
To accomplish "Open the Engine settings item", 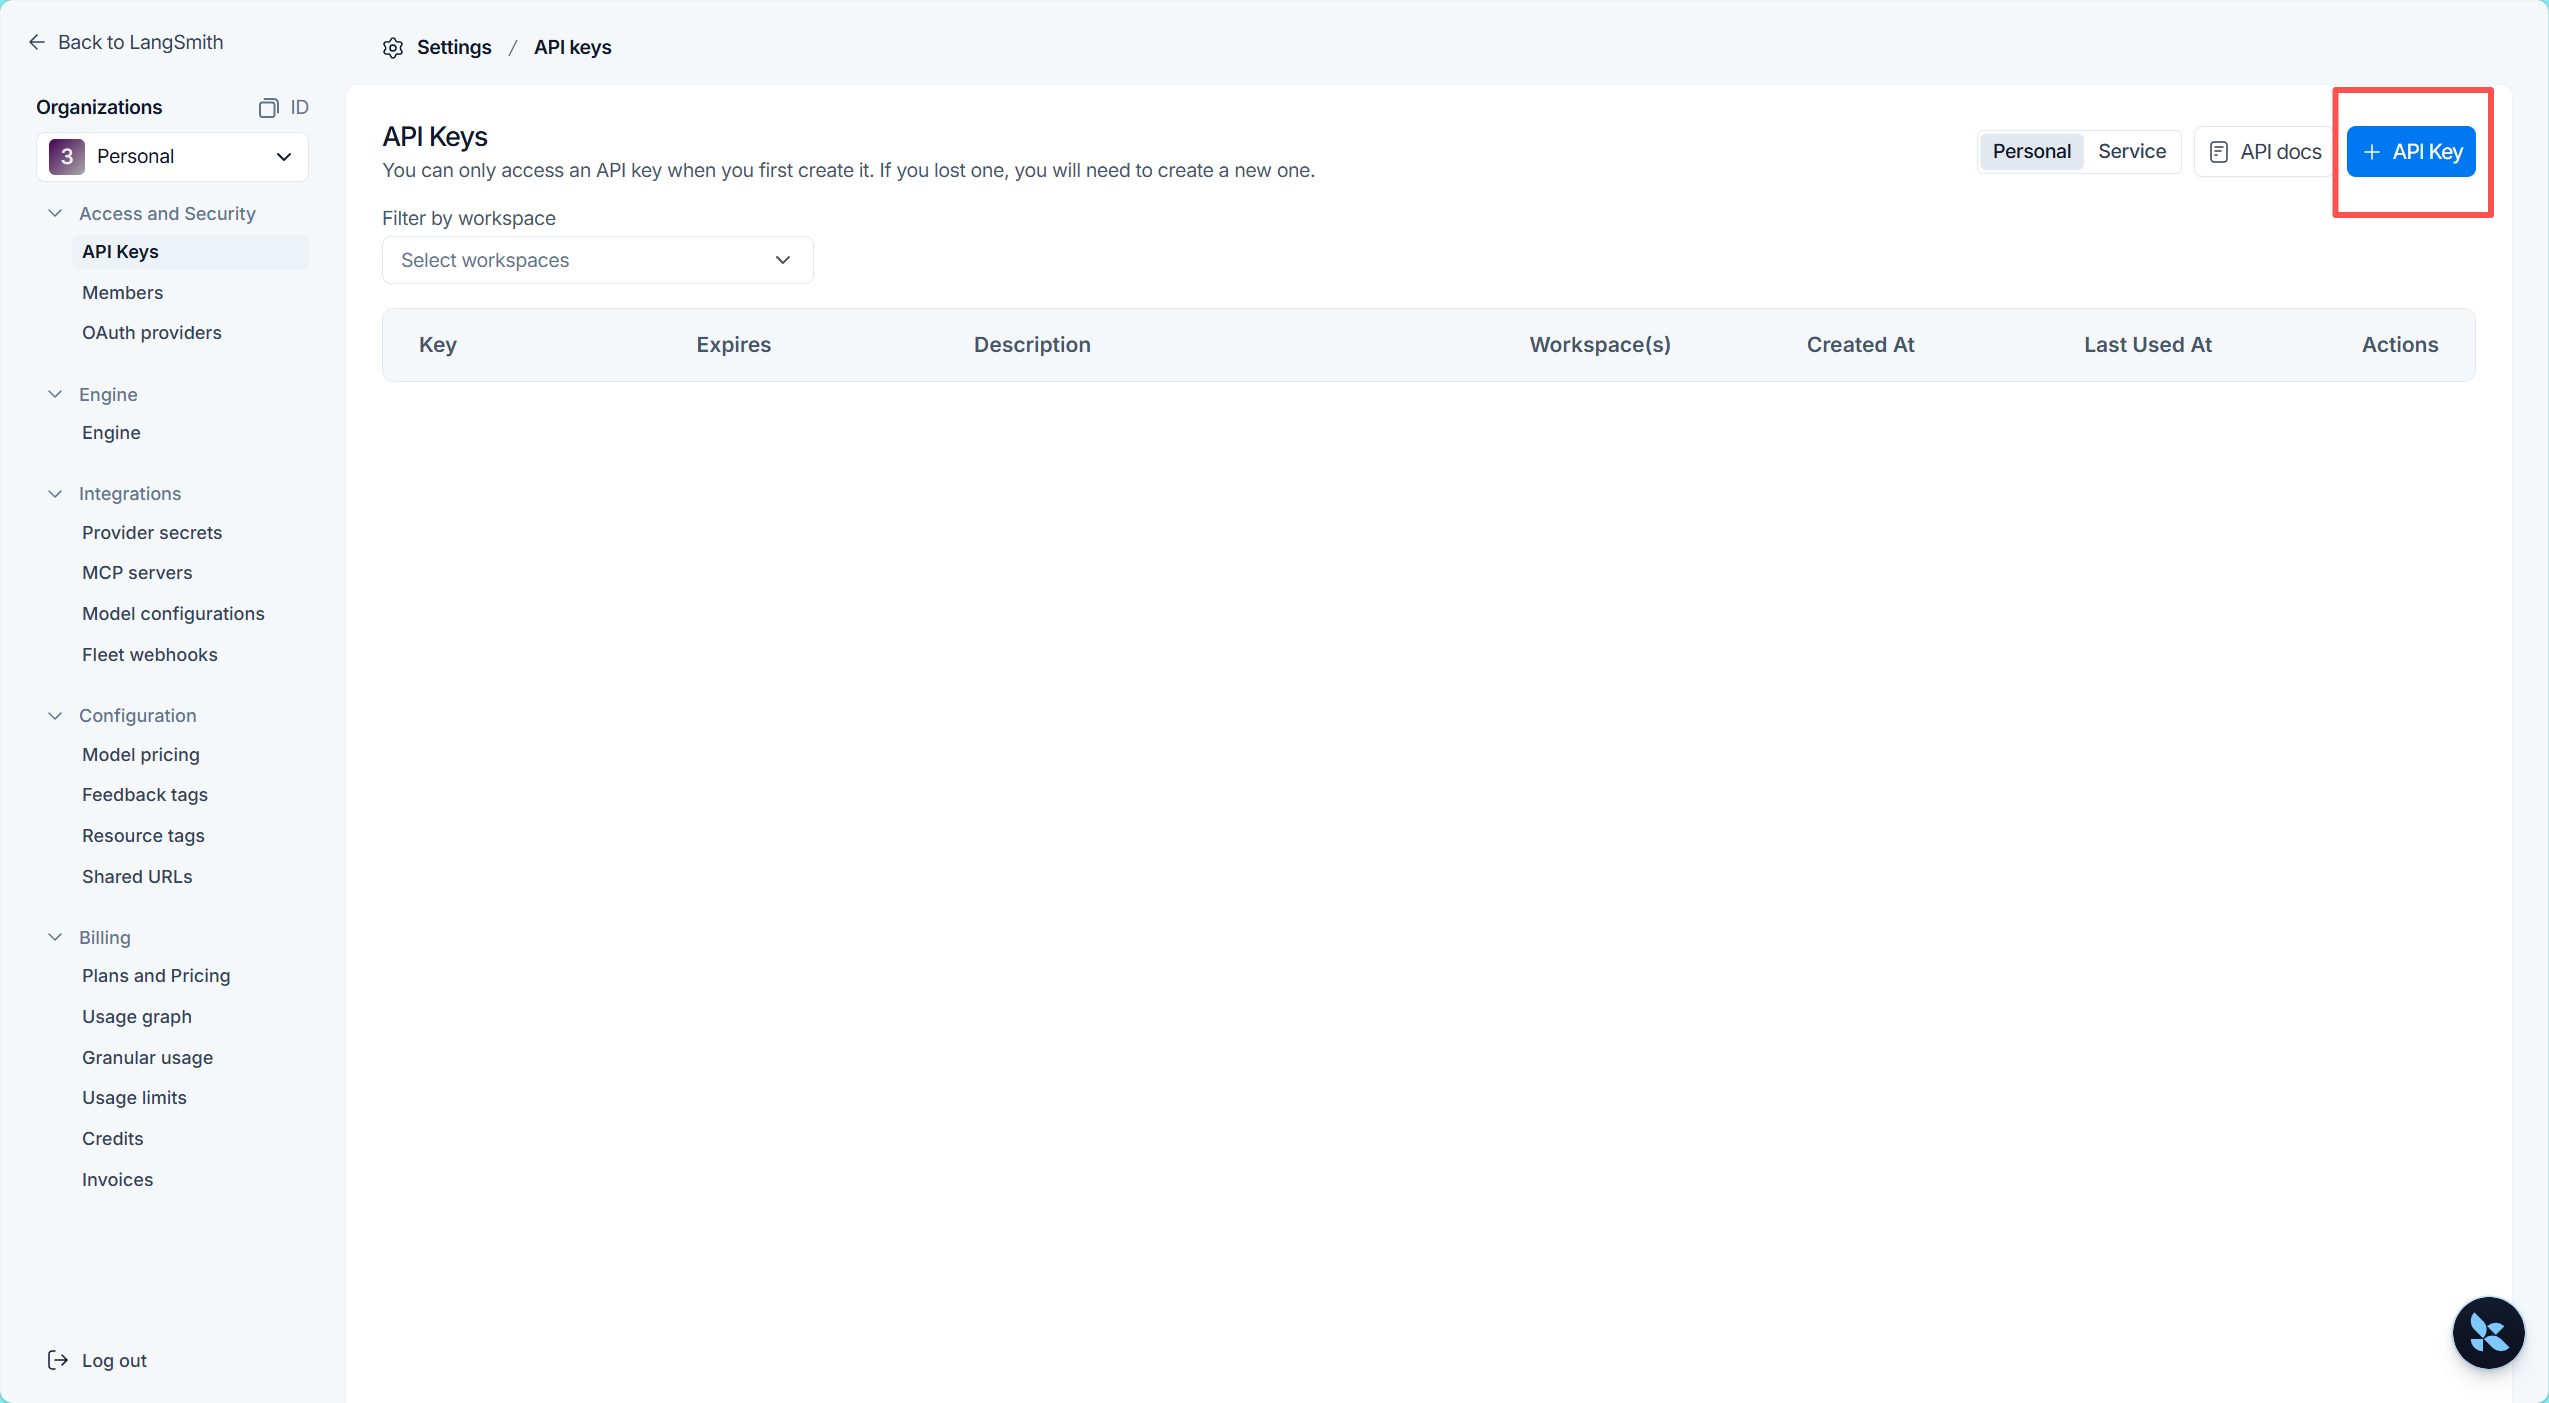I will click(x=111, y=433).
